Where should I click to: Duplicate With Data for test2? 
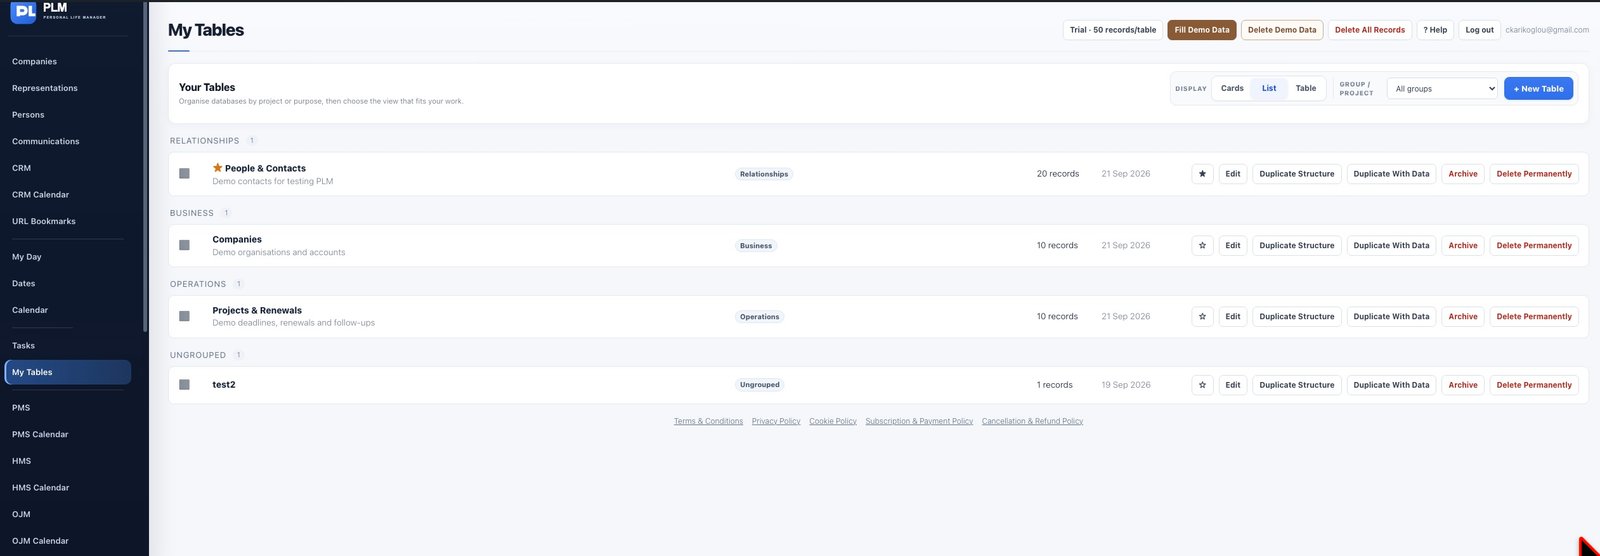1391,385
